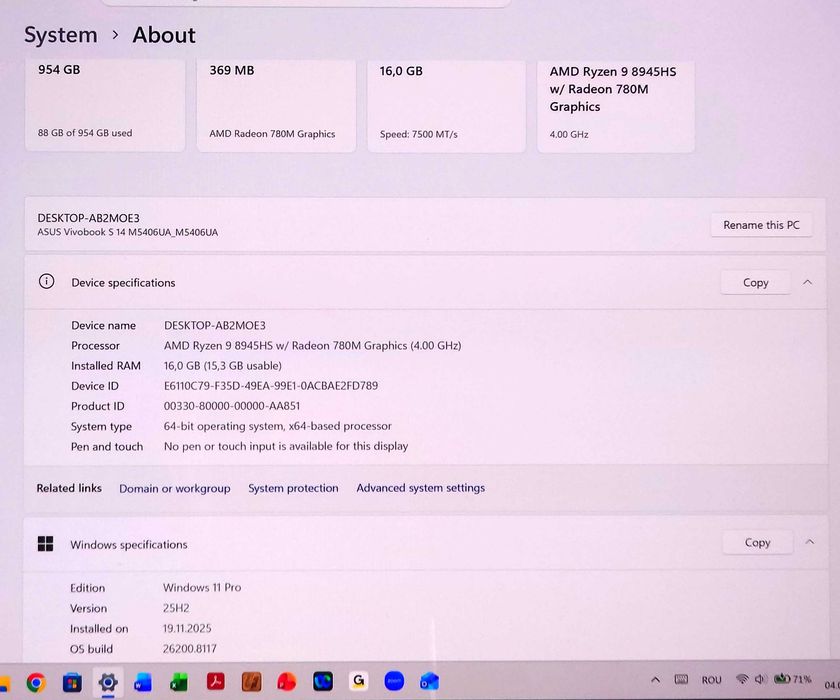This screenshot has height=700, width=840.
Task: Click the Settings gear taskbar icon
Action: (x=108, y=682)
